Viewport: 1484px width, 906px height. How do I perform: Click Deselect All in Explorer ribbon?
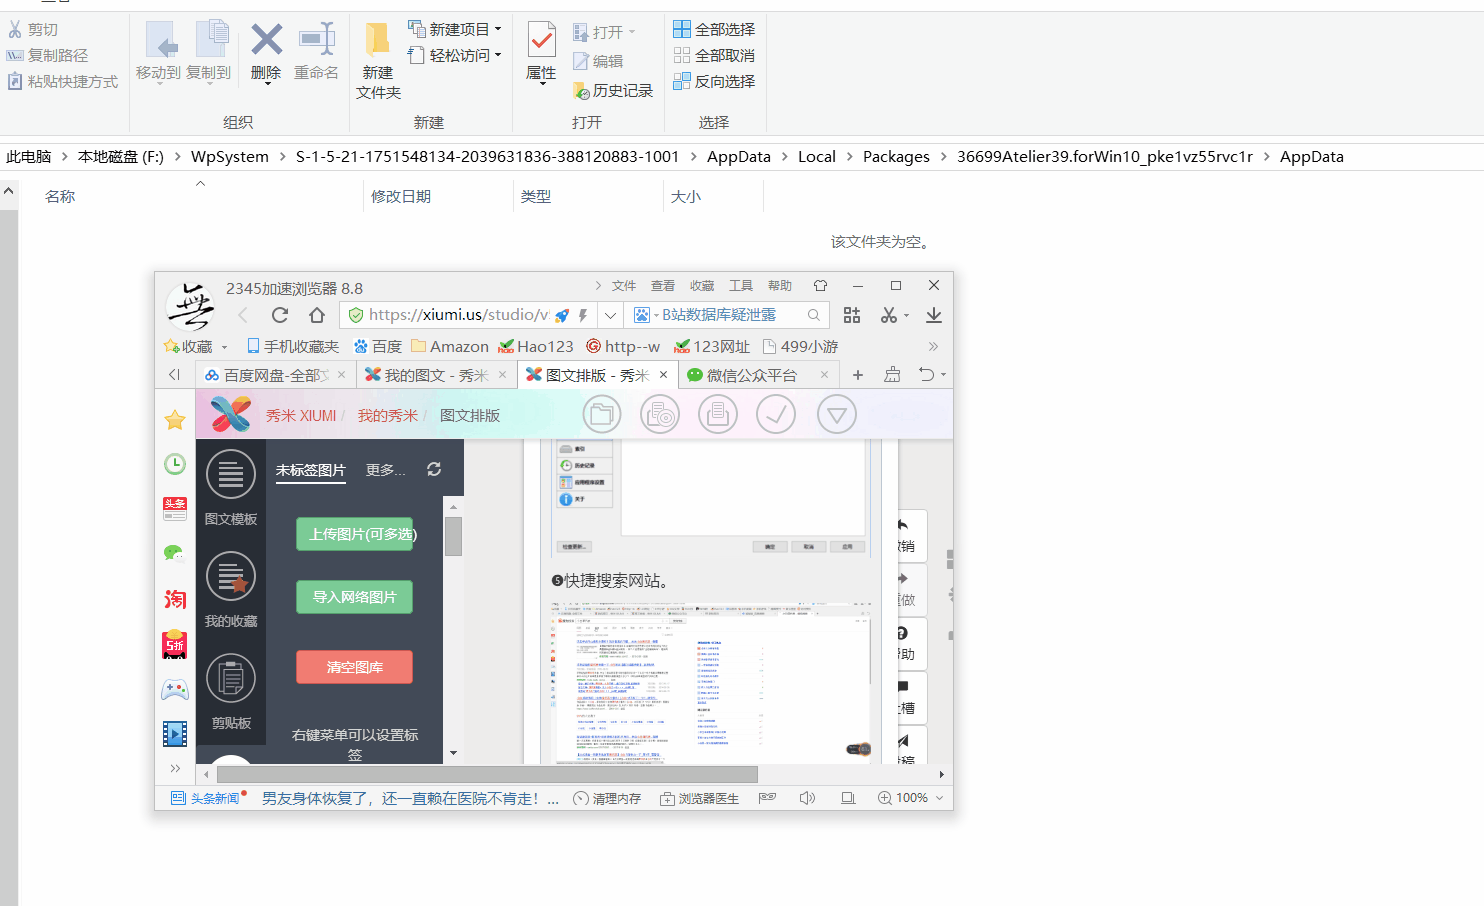pos(714,55)
